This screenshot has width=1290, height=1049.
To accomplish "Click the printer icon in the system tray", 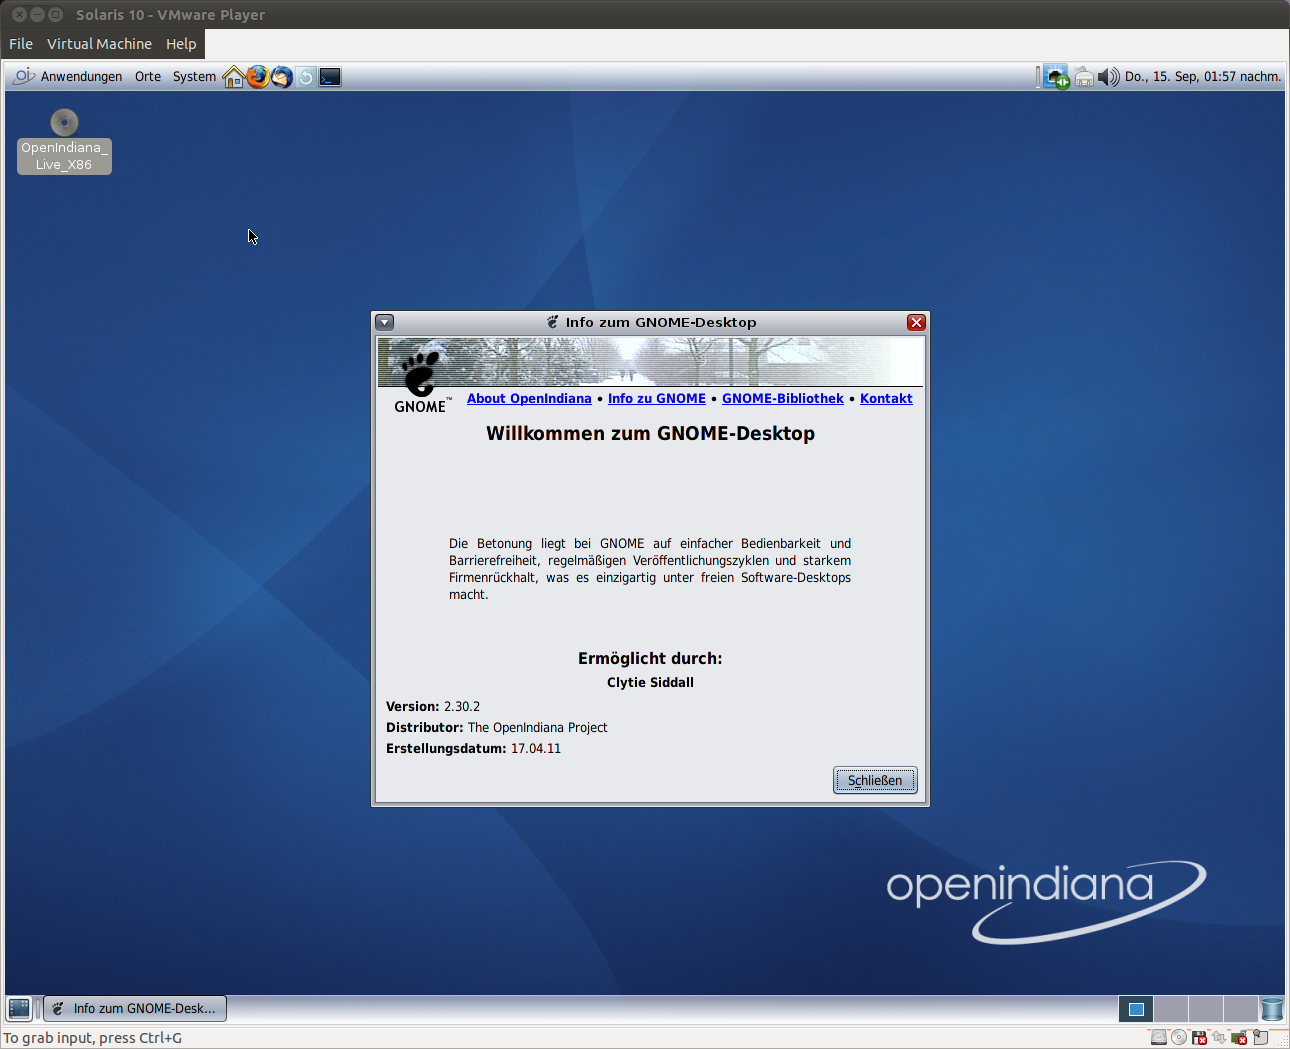I will (x=1084, y=76).
